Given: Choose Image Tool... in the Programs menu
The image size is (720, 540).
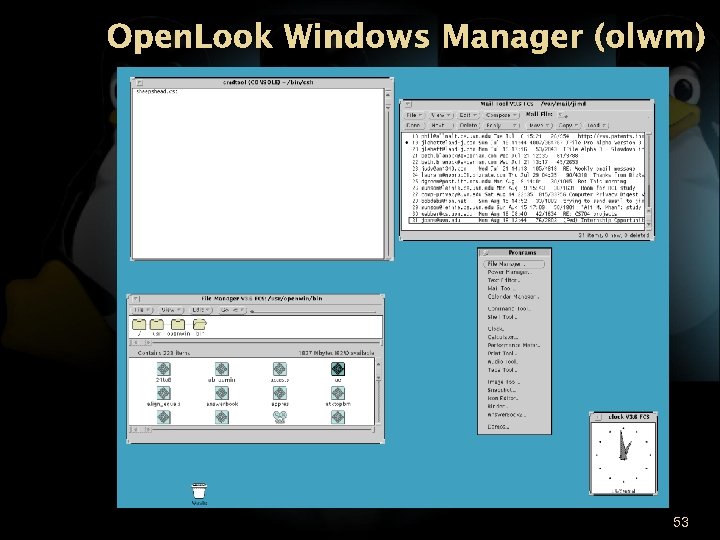Looking at the screenshot, I should pyautogui.click(x=503, y=382).
